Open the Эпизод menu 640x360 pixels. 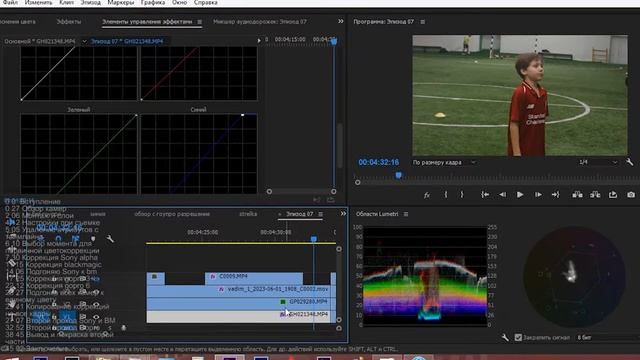point(90,2)
